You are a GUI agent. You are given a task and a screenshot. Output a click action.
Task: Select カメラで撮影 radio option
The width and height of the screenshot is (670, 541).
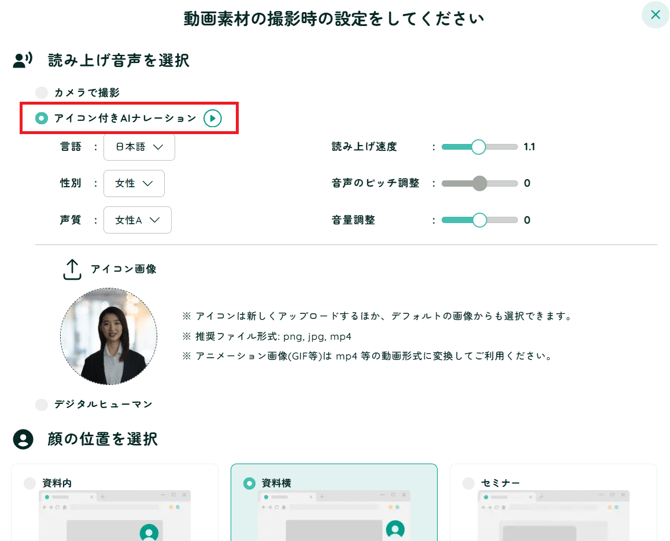click(41, 92)
